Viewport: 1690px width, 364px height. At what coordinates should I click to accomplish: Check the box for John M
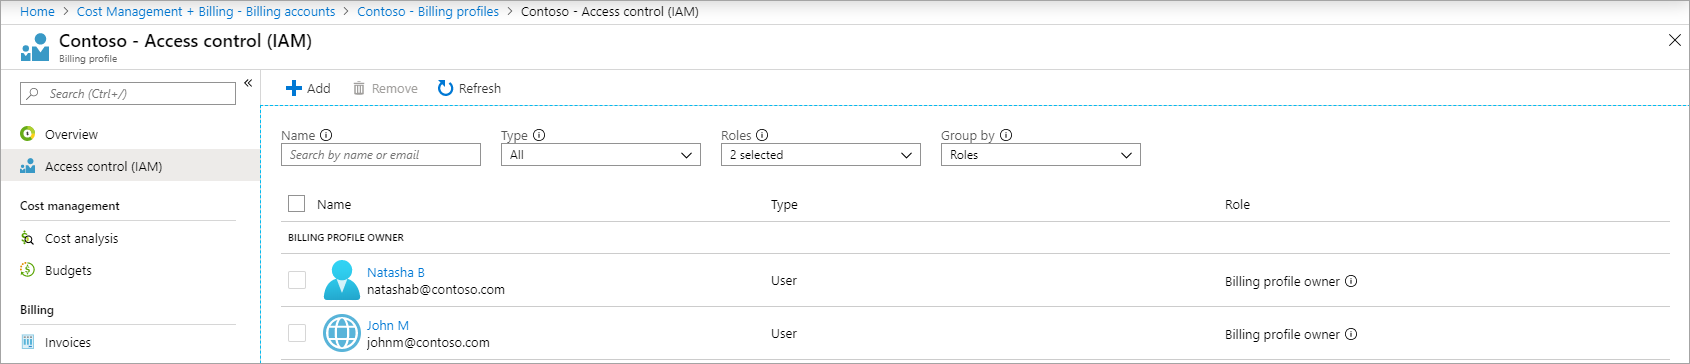297,333
